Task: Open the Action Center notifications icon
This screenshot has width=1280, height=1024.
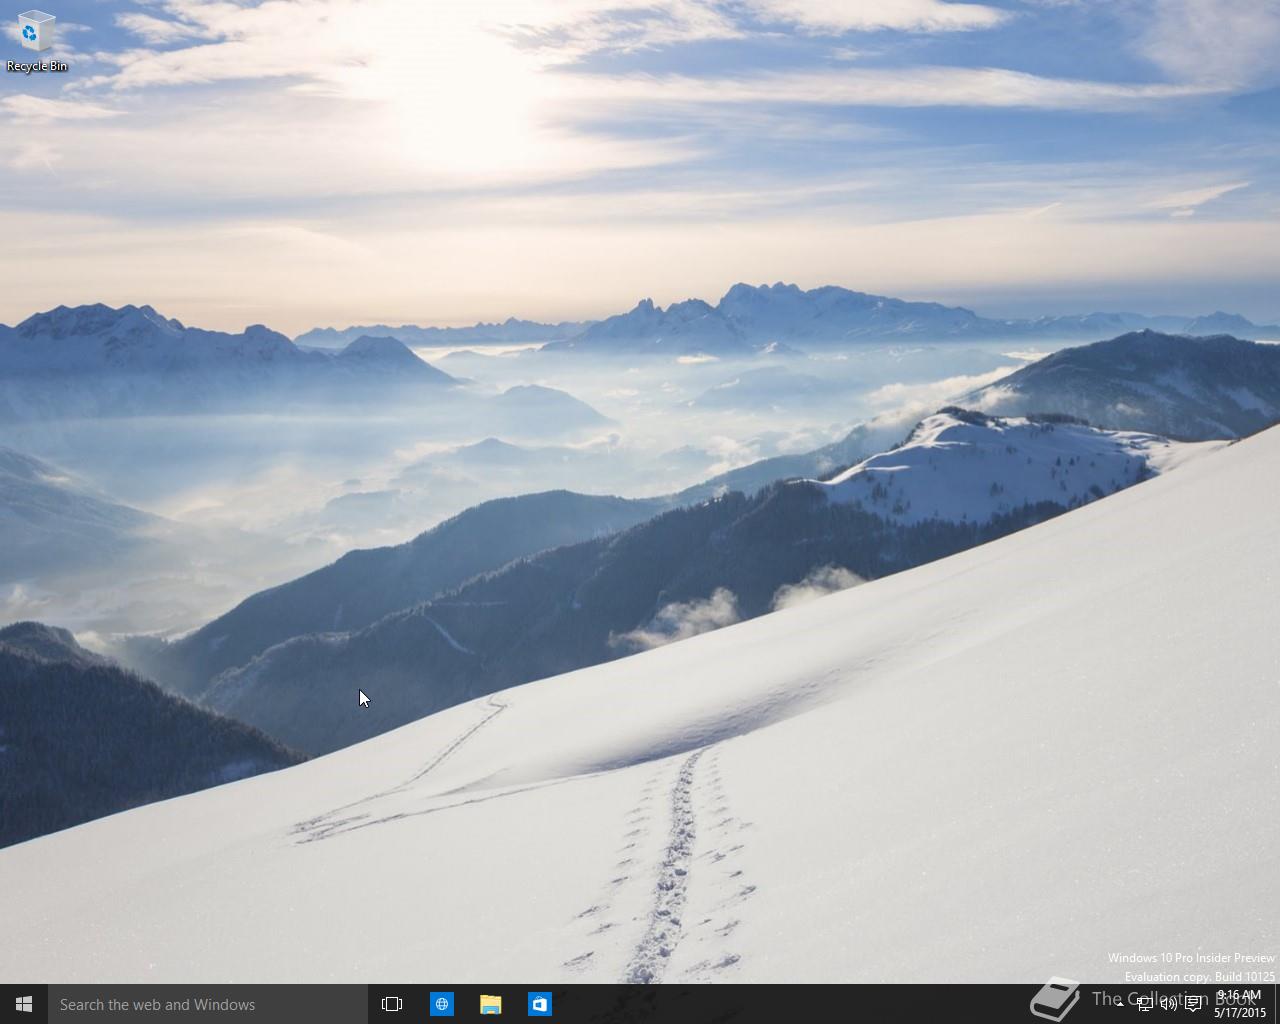Action: tap(1193, 1004)
